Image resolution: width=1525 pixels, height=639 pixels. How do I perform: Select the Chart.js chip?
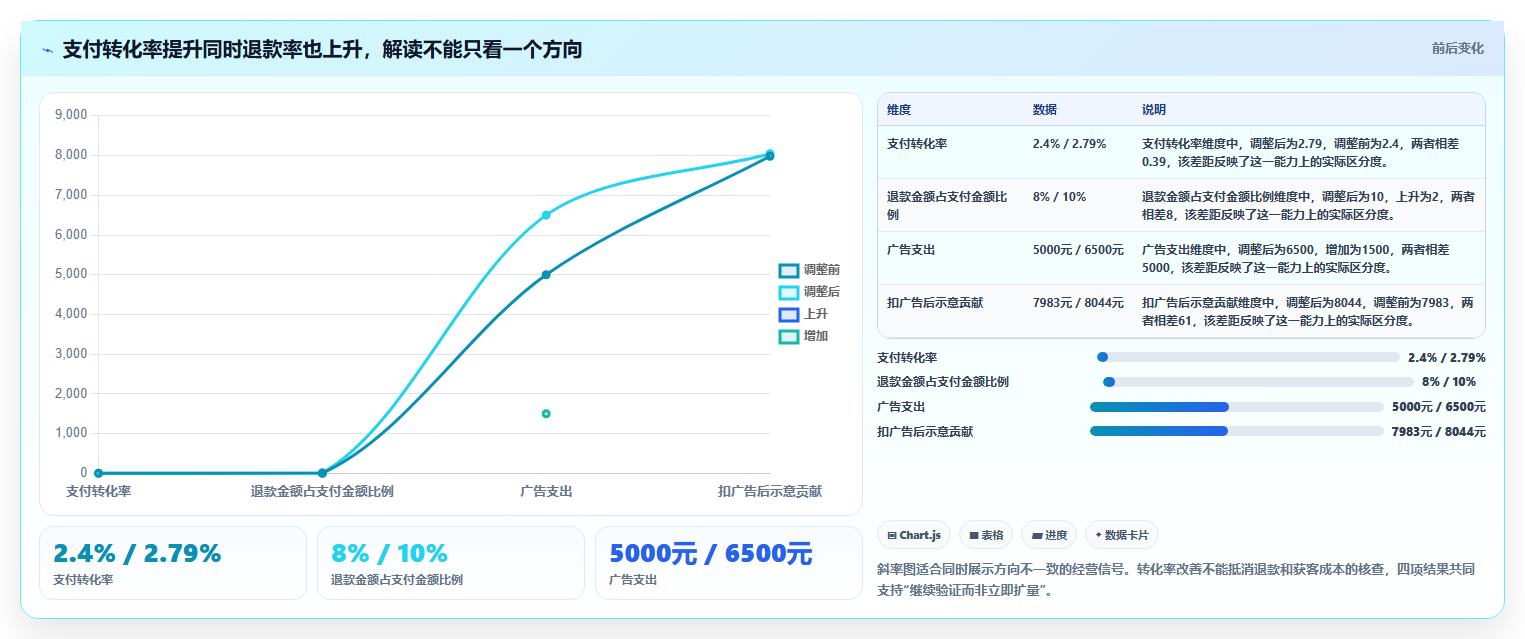(914, 535)
